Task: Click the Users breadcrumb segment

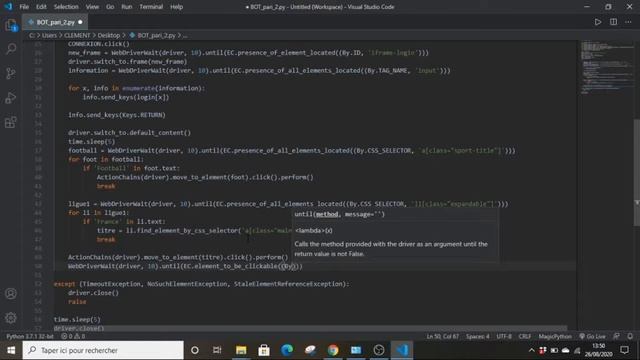Action: point(49,36)
